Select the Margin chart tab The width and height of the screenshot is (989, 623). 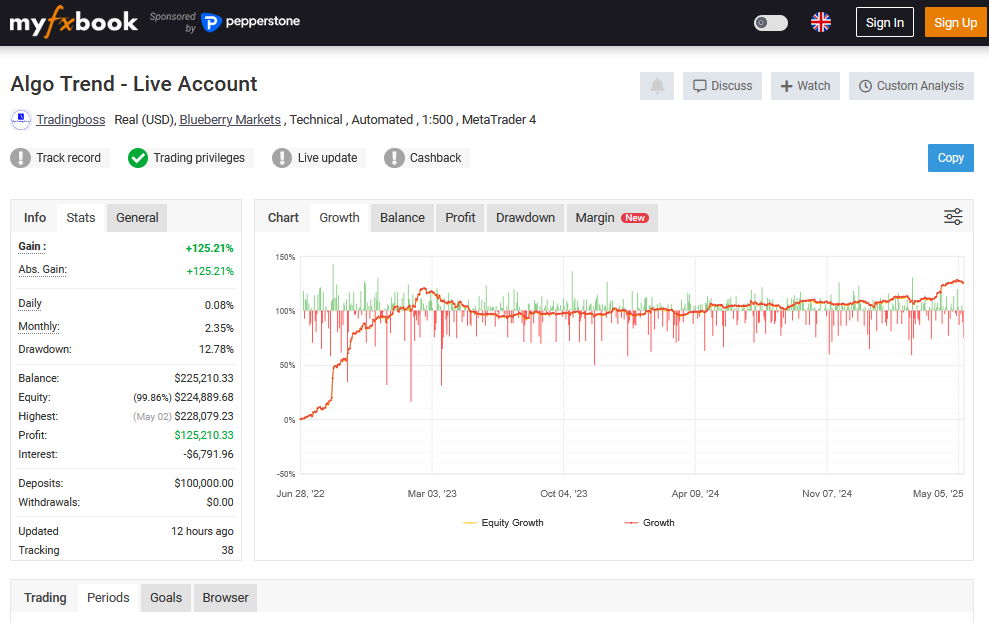[x=612, y=218]
